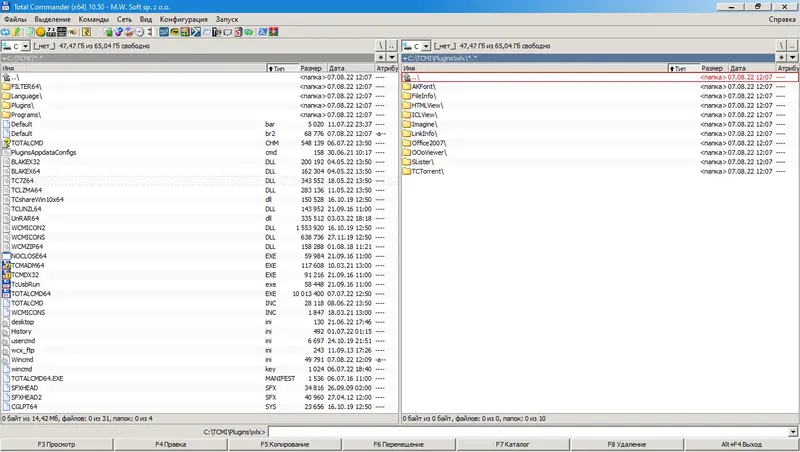Open left panel directory history dropdown arrow

tap(392, 58)
